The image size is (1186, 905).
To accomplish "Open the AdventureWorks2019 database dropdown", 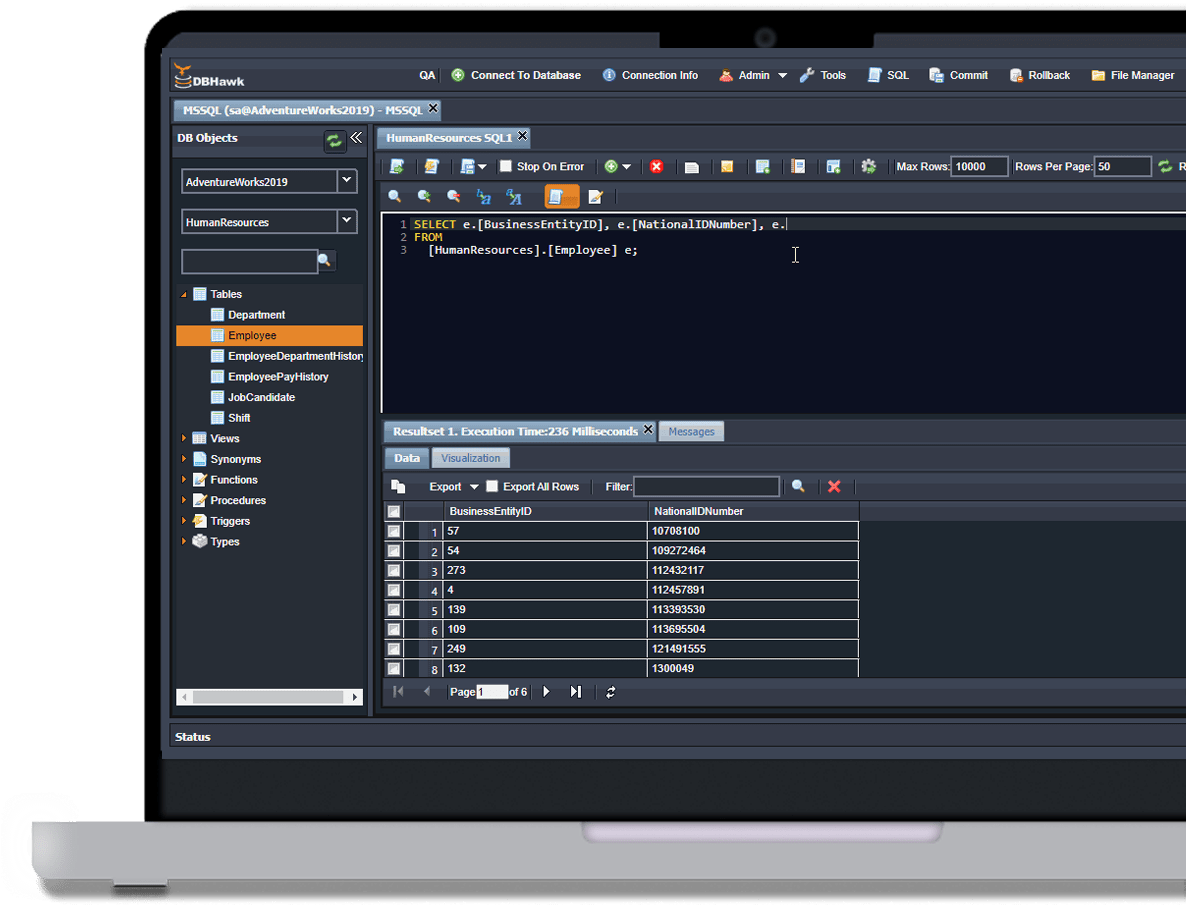I will click(346, 181).
